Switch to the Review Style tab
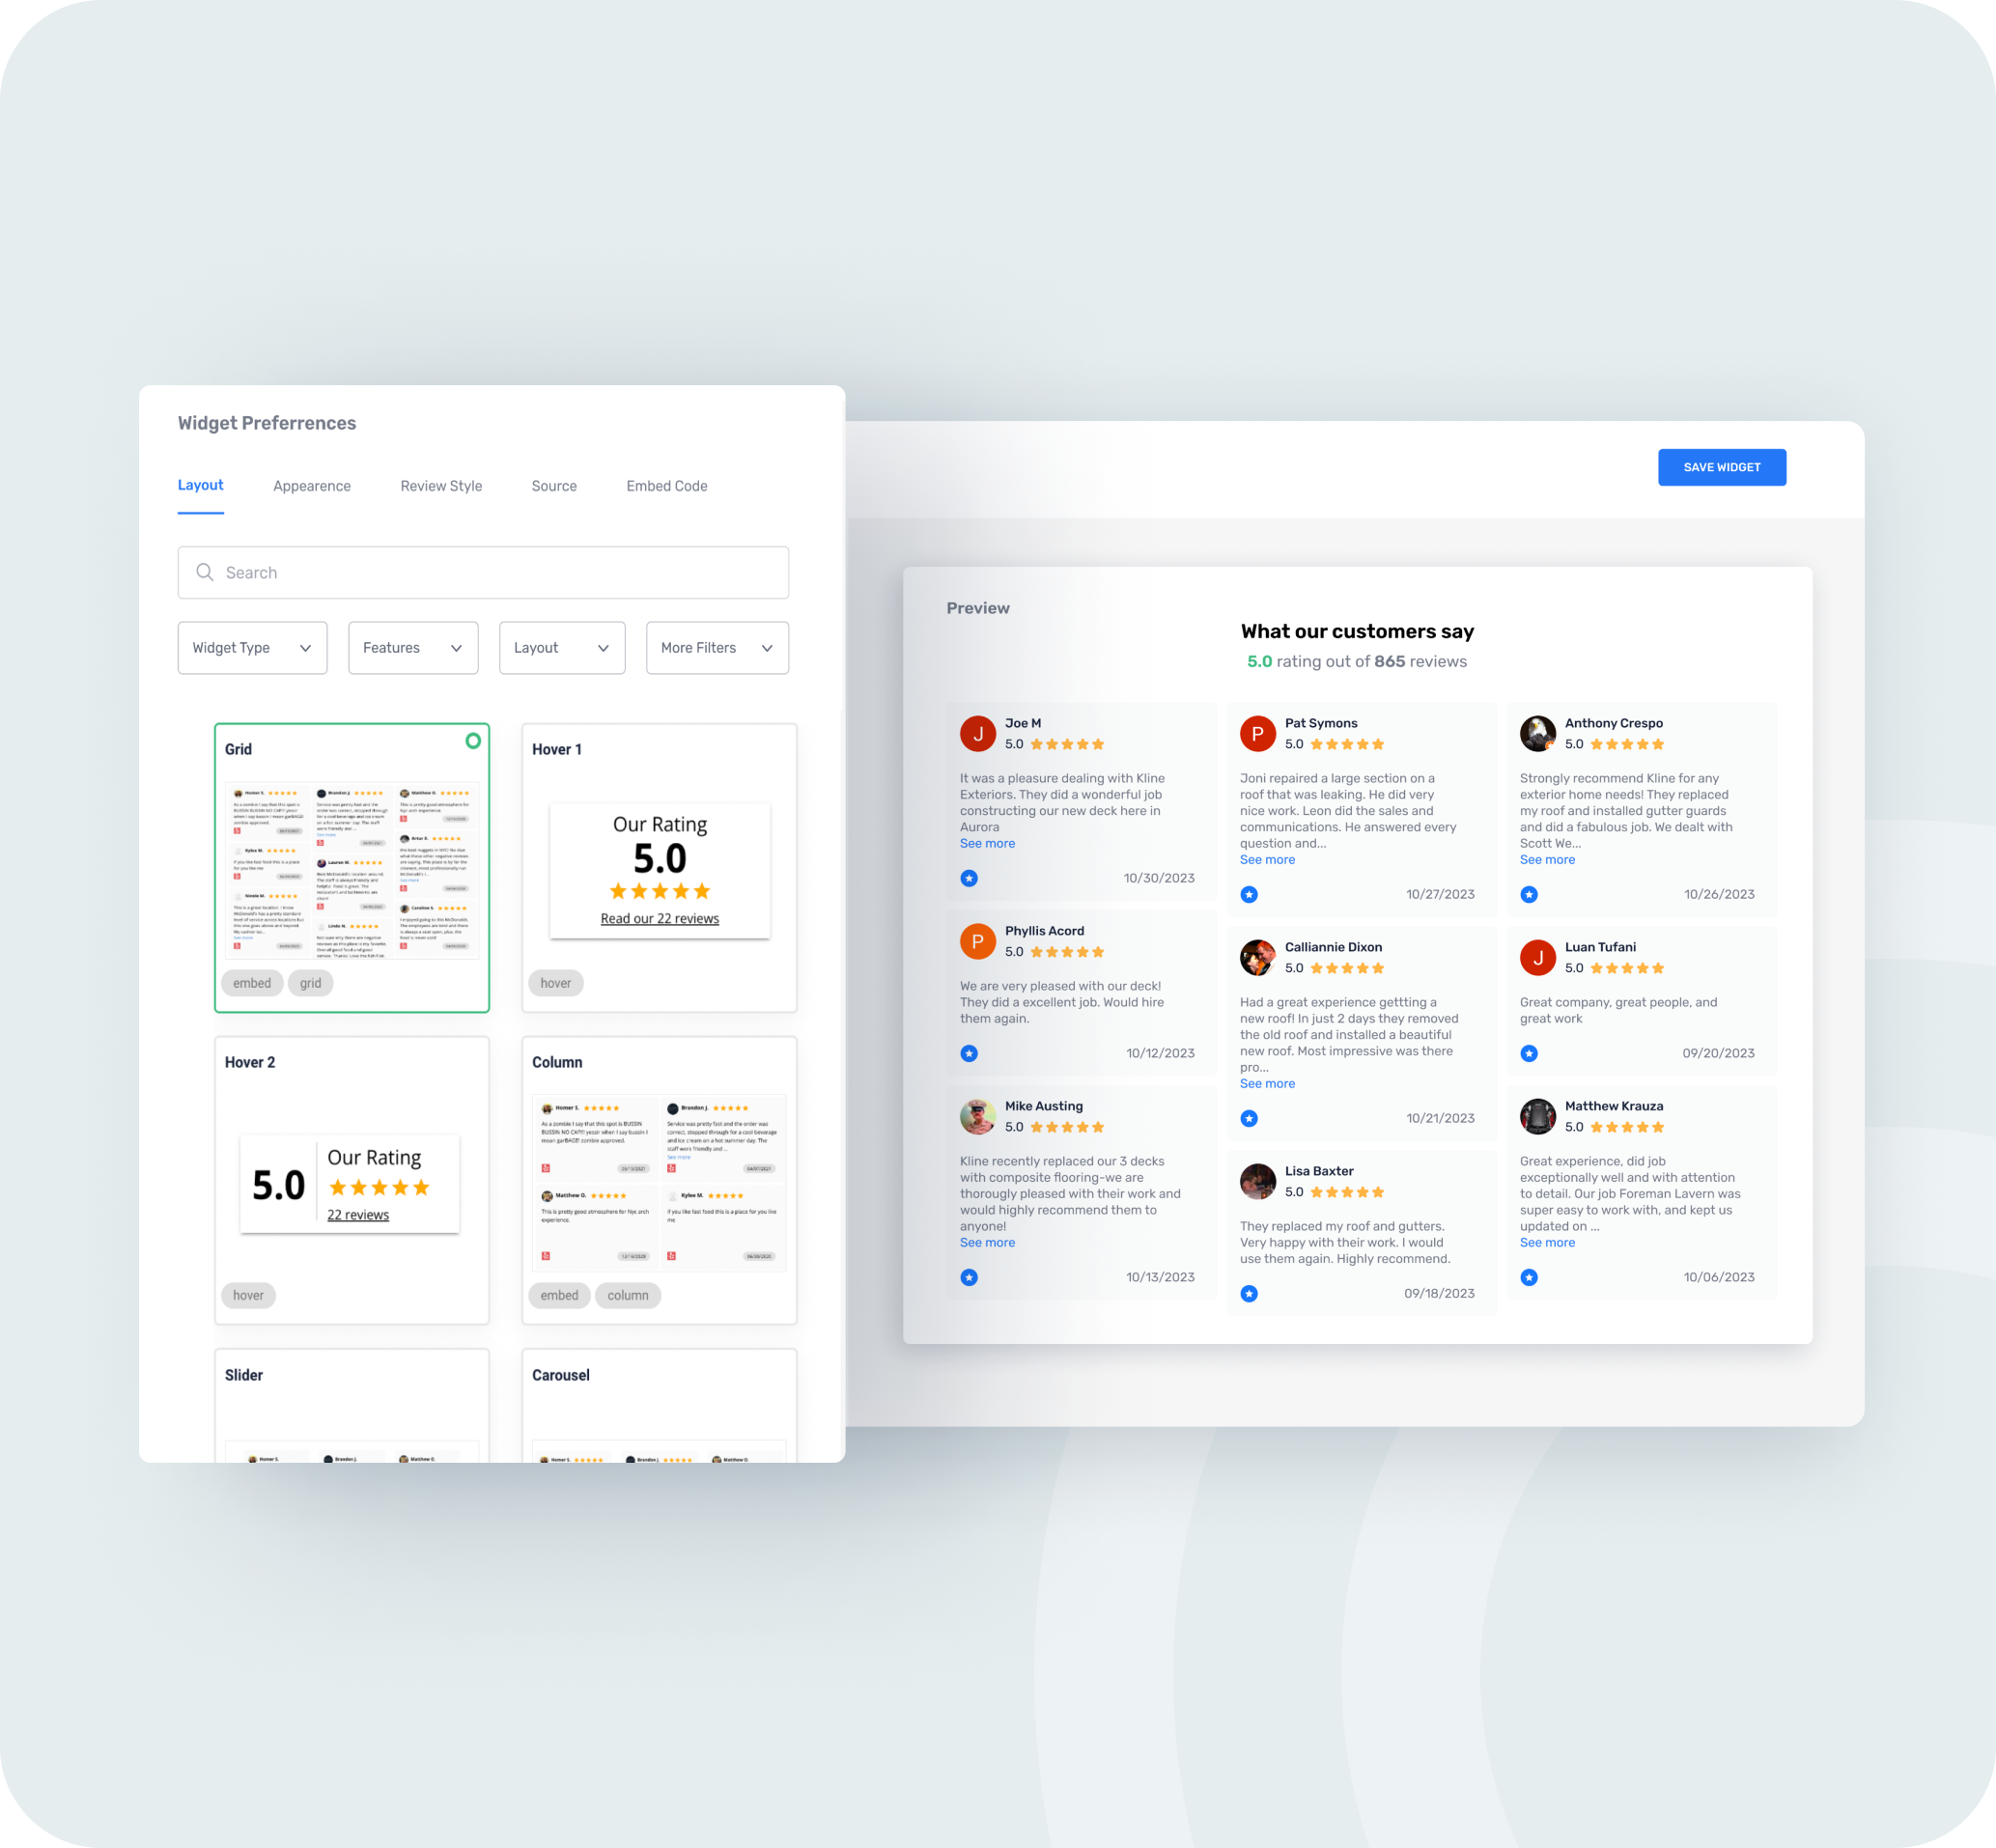Image resolution: width=1996 pixels, height=1848 pixels. pos(440,485)
